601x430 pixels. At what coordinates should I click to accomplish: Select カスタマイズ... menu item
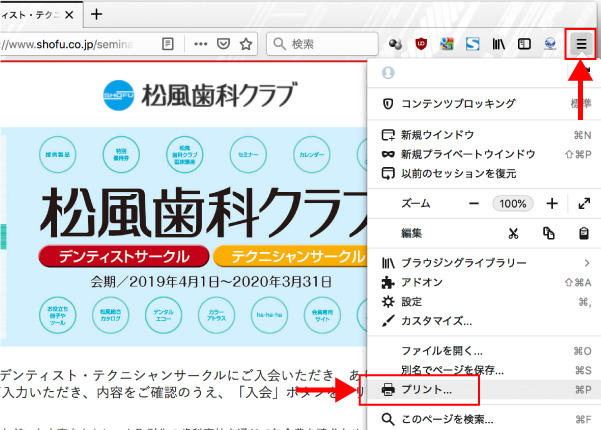click(484, 321)
